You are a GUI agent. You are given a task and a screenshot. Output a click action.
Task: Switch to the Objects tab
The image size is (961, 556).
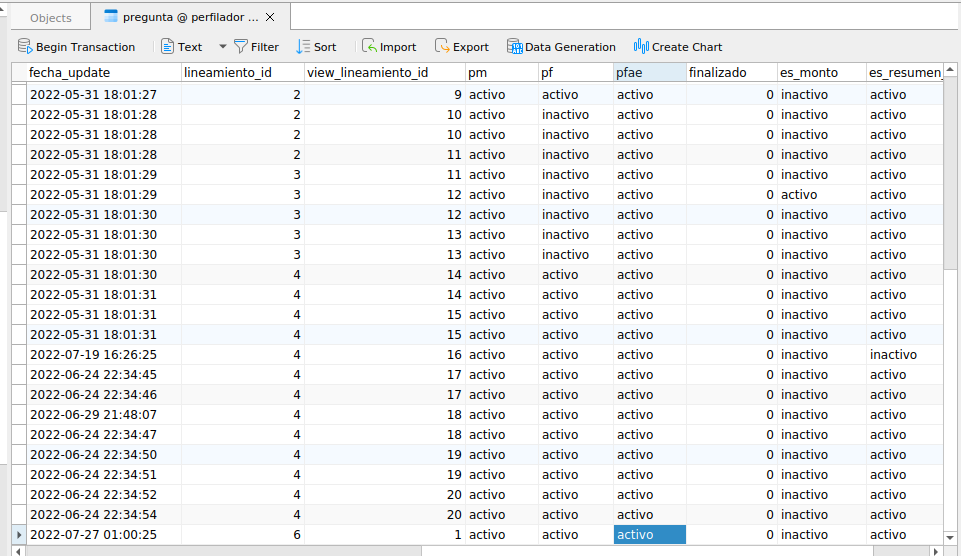50,18
